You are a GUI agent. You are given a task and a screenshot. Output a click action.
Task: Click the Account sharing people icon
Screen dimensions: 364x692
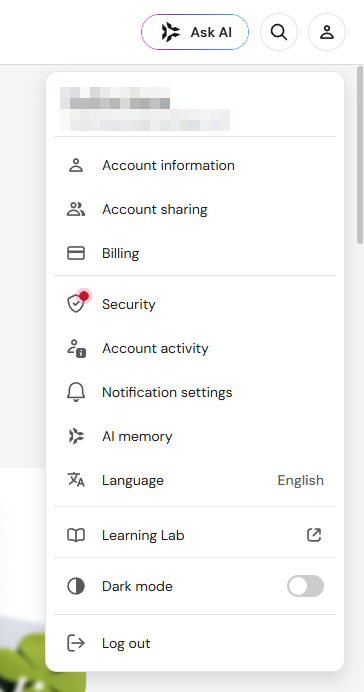(76, 209)
